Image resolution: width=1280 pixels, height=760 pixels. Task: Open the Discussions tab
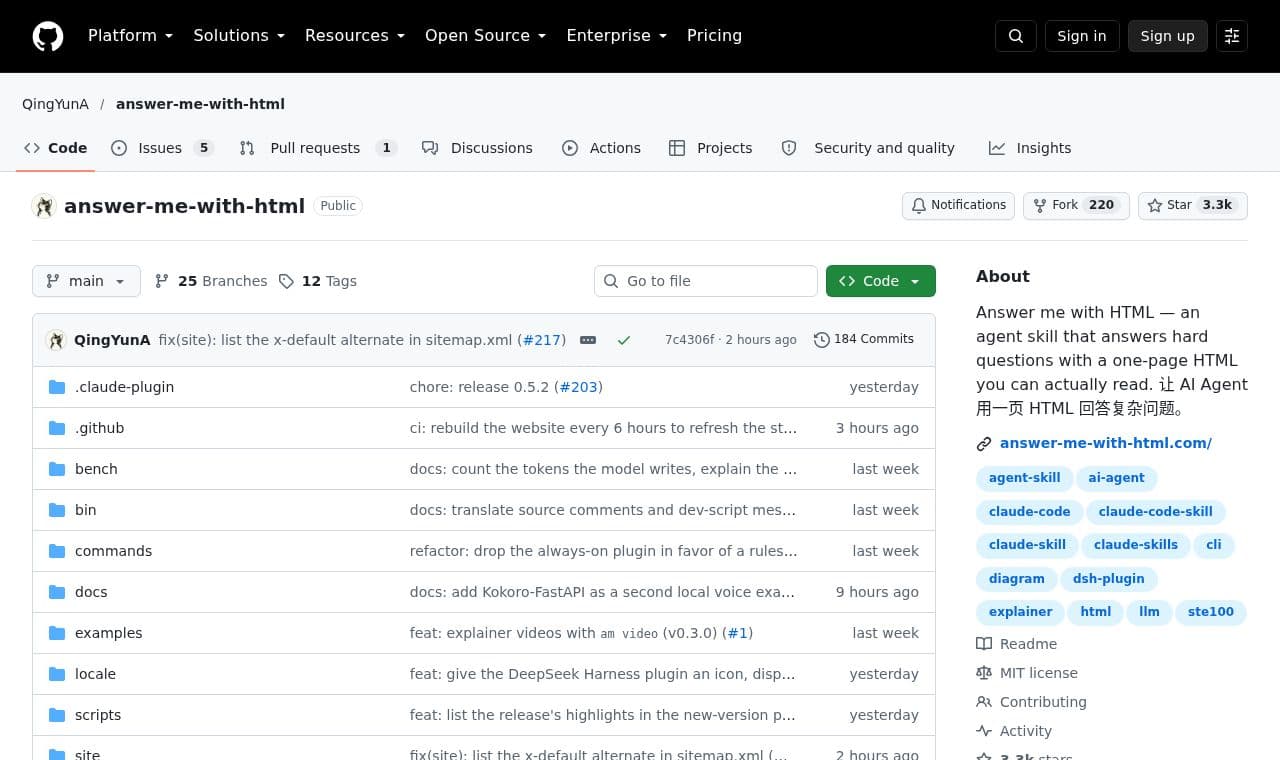point(477,148)
